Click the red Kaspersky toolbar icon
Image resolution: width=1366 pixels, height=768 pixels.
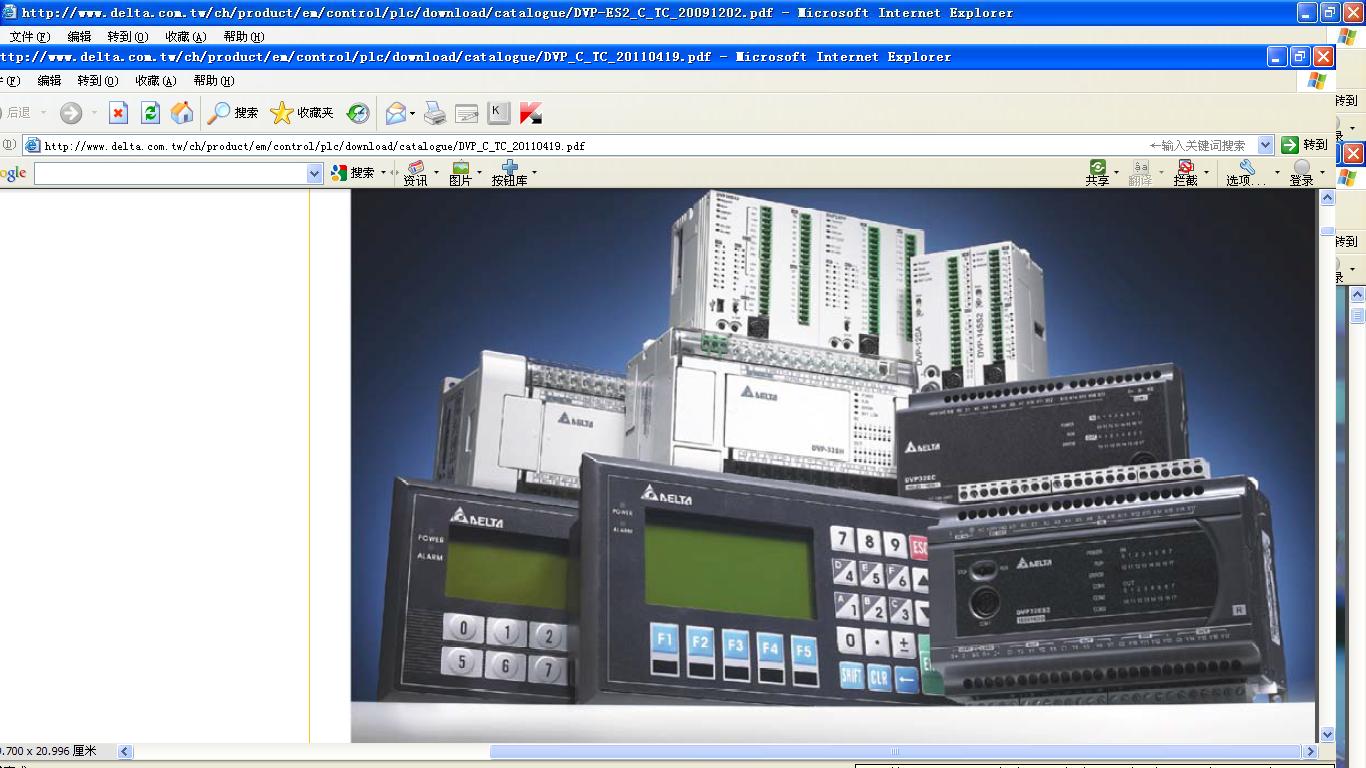click(x=531, y=113)
